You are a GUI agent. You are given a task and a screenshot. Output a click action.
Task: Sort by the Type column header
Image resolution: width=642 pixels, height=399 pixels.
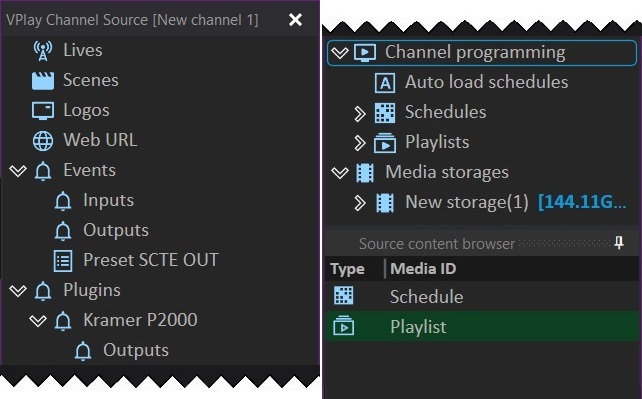coord(347,269)
